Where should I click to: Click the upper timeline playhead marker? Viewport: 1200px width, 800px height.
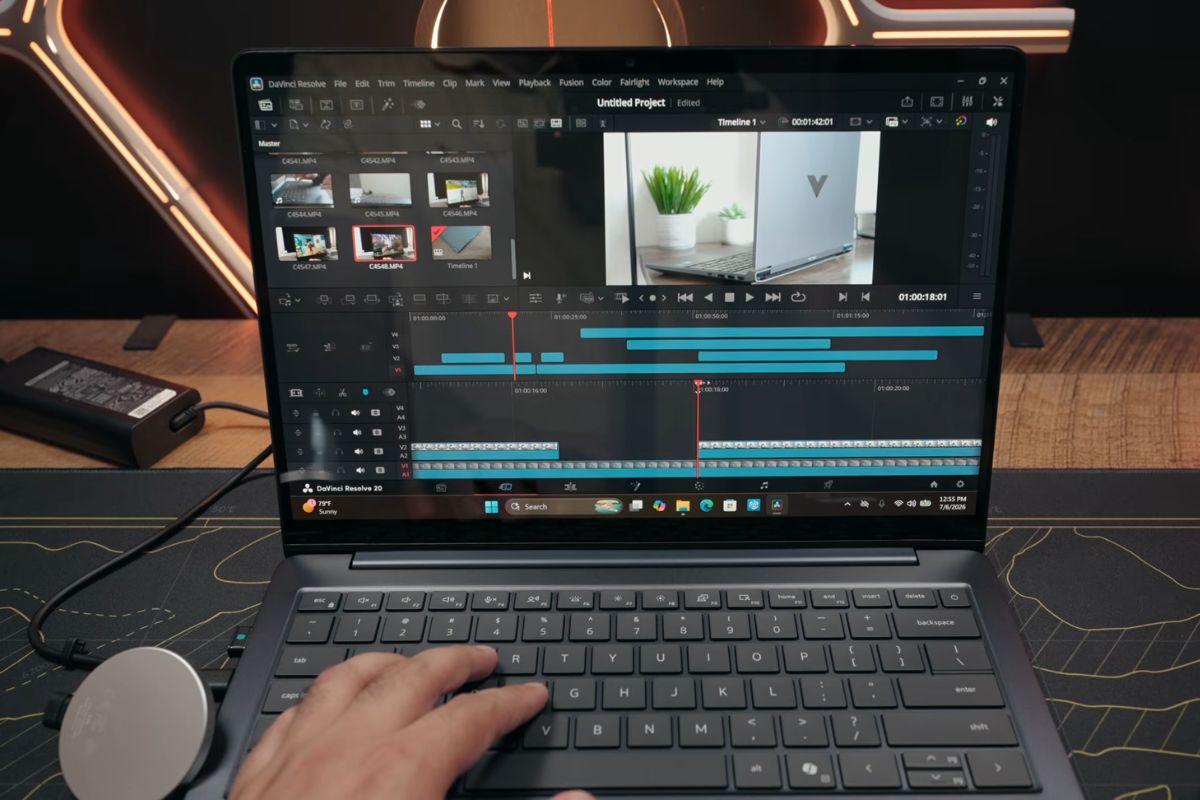(512, 315)
